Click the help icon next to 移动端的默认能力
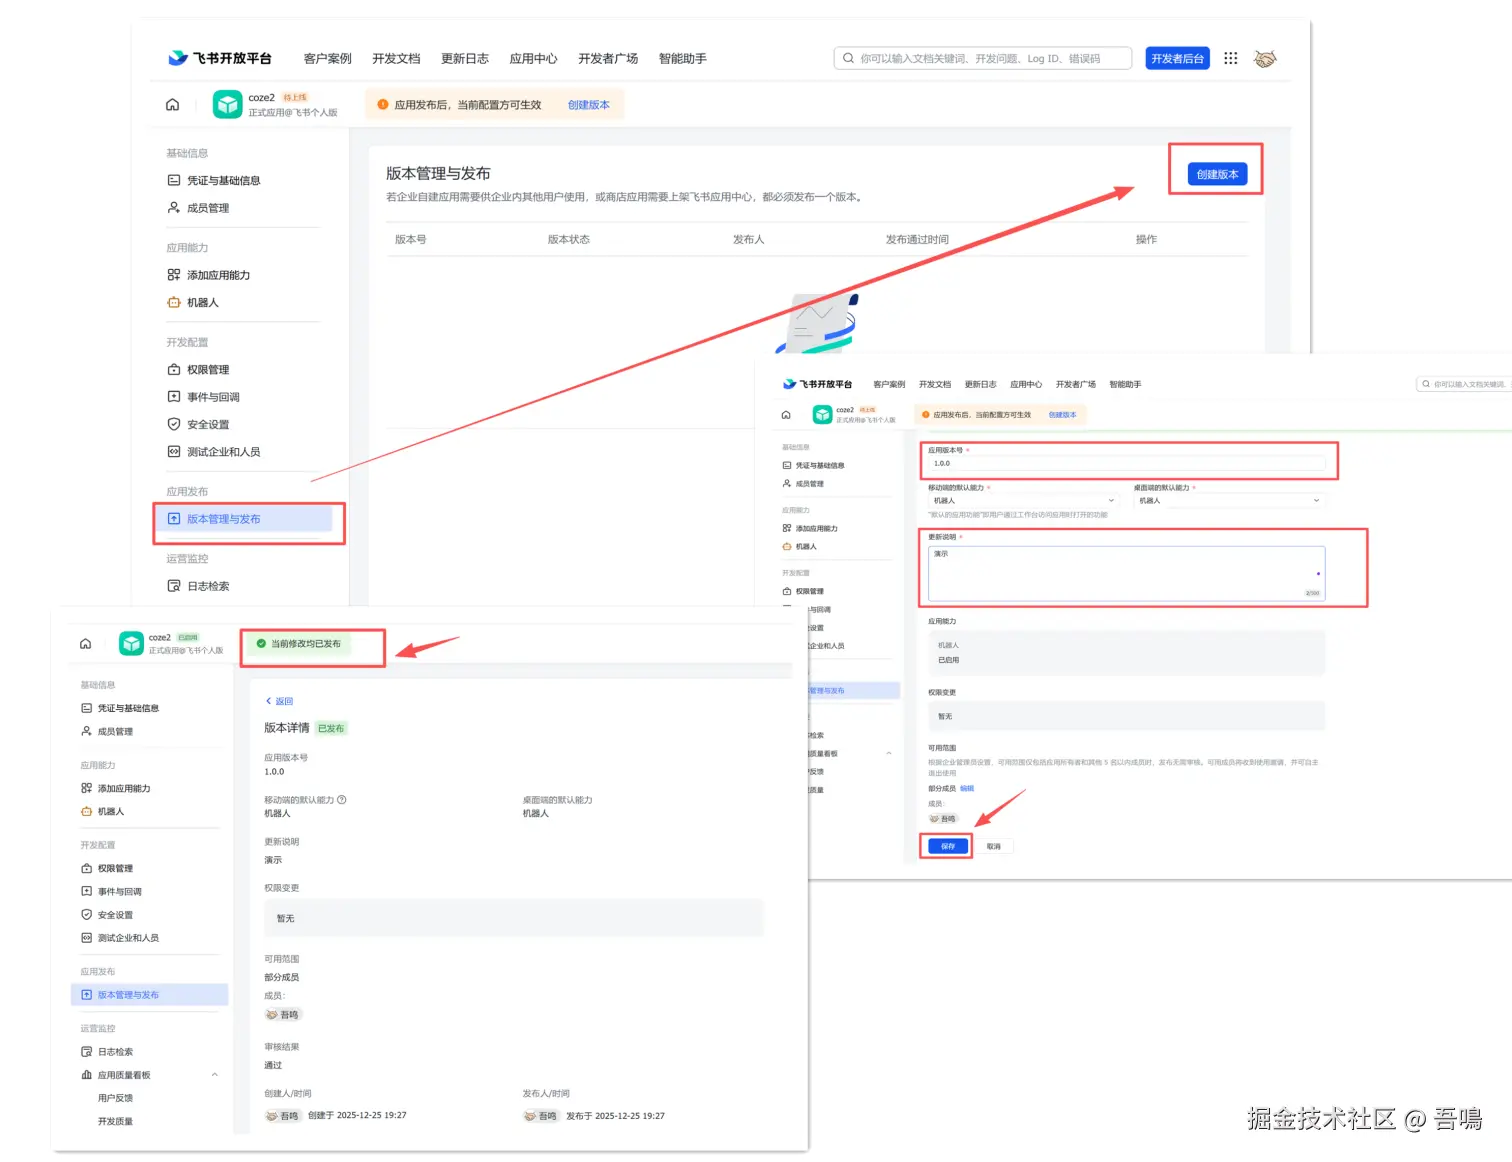This screenshot has height=1162, width=1512. (342, 799)
